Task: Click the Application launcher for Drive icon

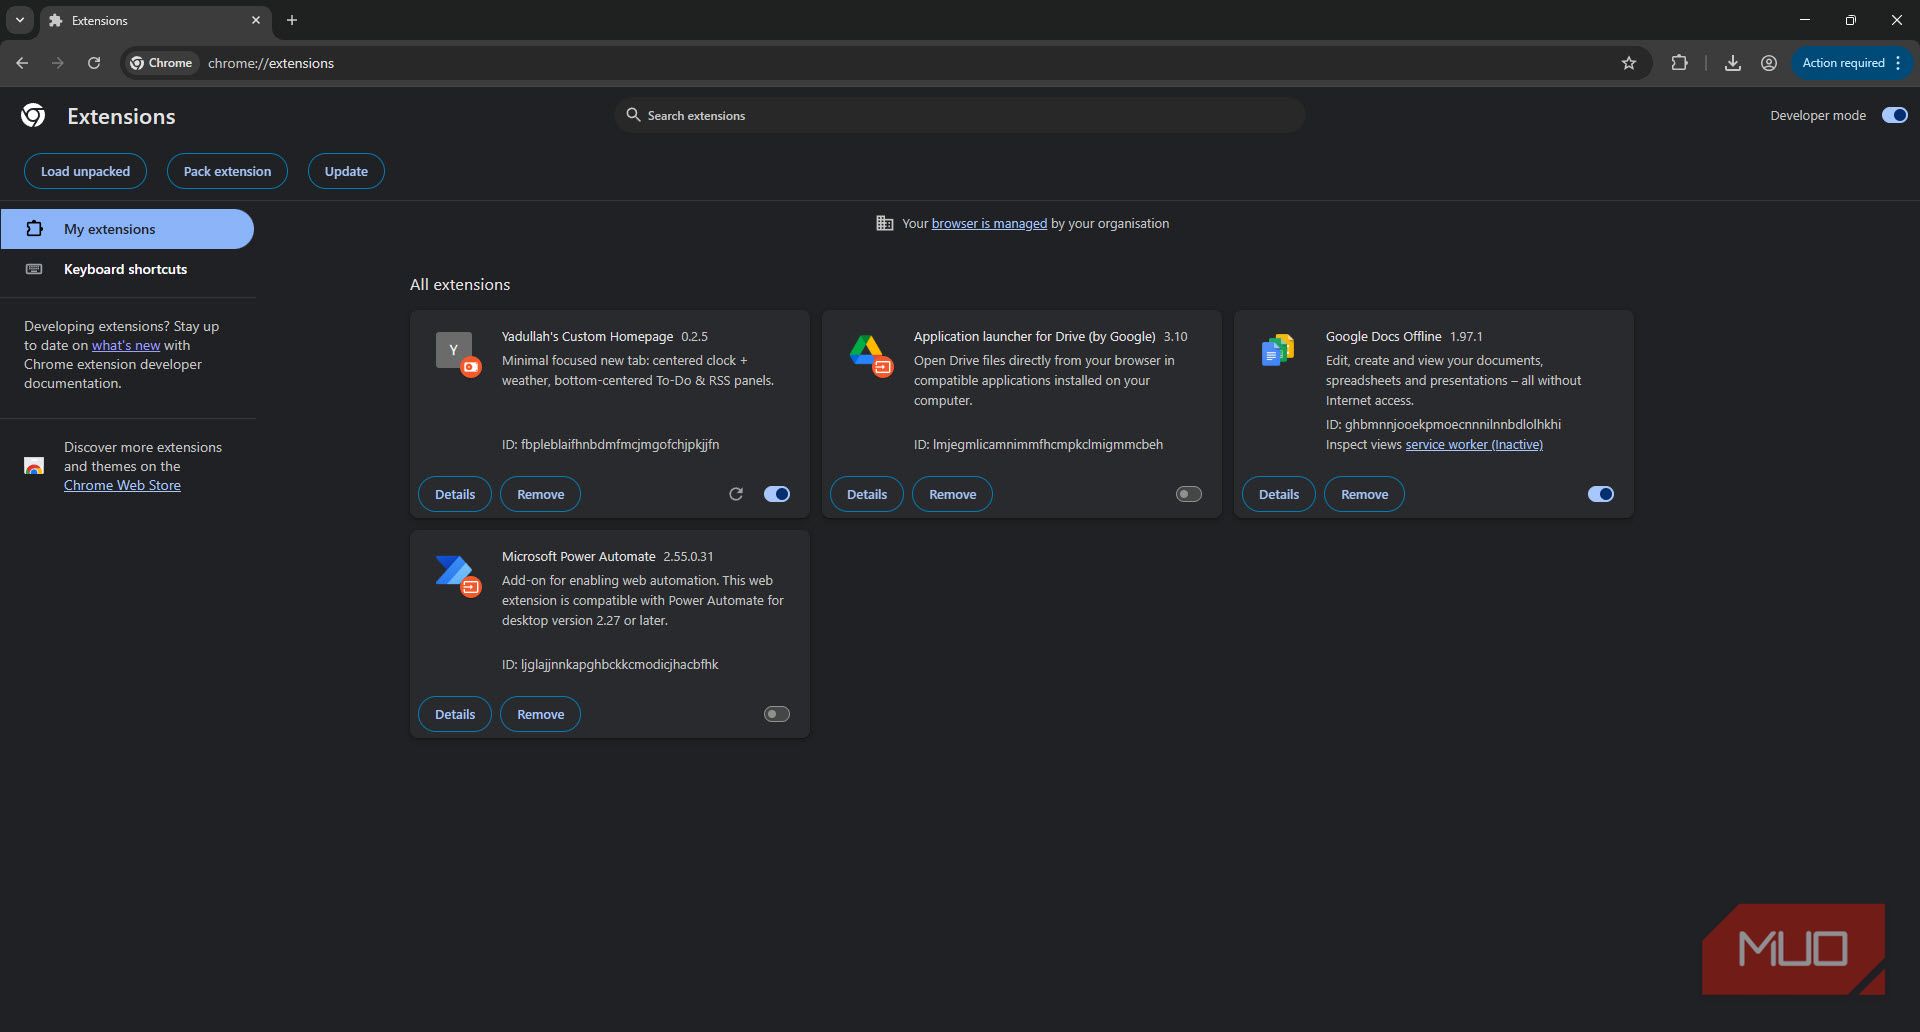Action: (869, 354)
